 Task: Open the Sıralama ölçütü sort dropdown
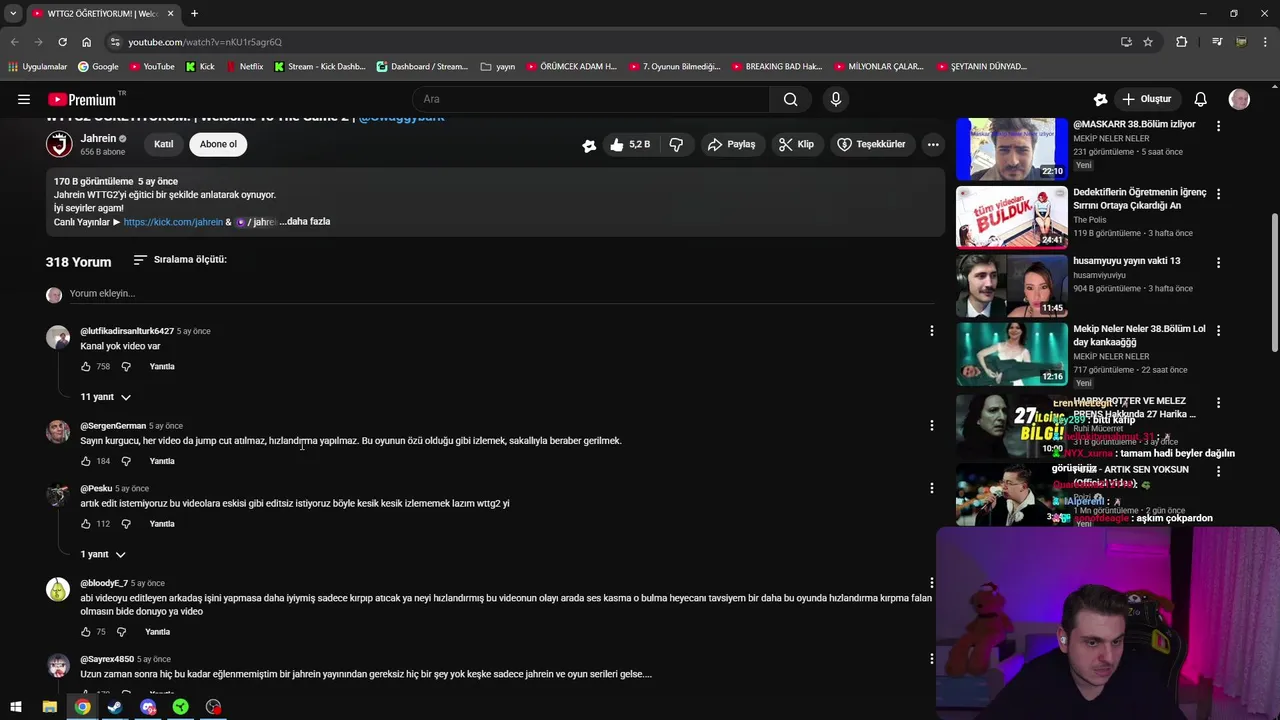coord(180,260)
